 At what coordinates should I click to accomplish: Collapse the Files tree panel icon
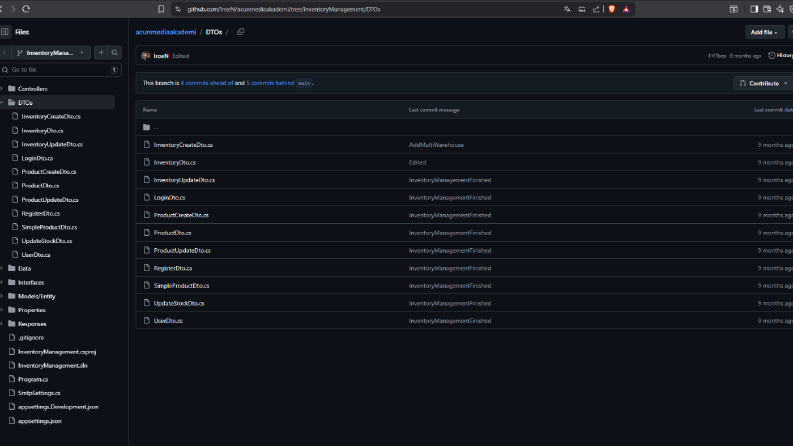pos(5,32)
